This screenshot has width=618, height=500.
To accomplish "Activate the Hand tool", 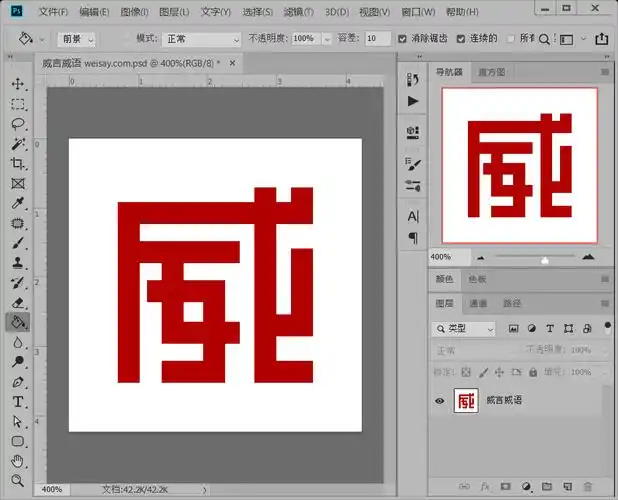I will [x=18, y=461].
